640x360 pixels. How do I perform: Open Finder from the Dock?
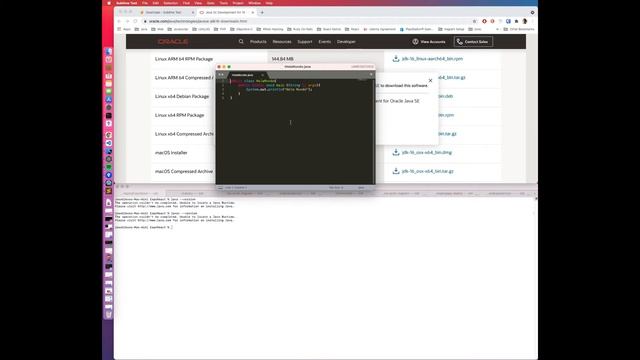tap(109, 51)
